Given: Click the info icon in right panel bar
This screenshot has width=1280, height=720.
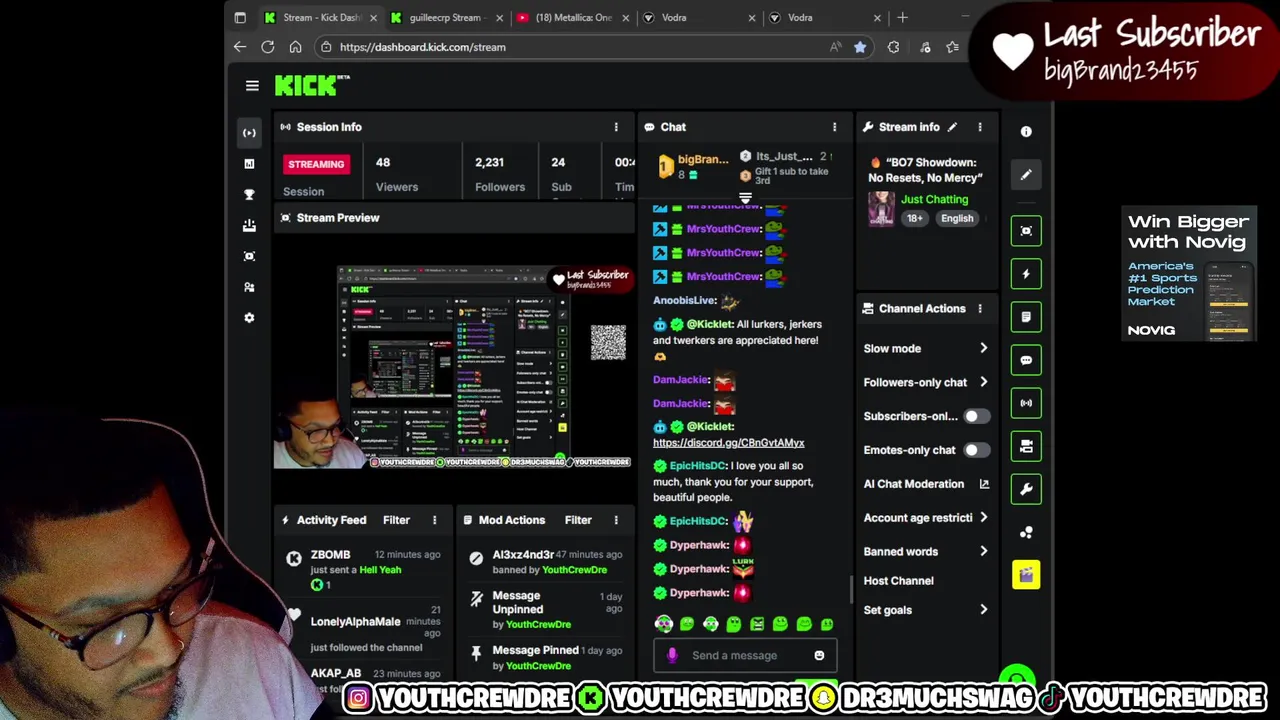Looking at the screenshot, I should (x=1026, y=132).
